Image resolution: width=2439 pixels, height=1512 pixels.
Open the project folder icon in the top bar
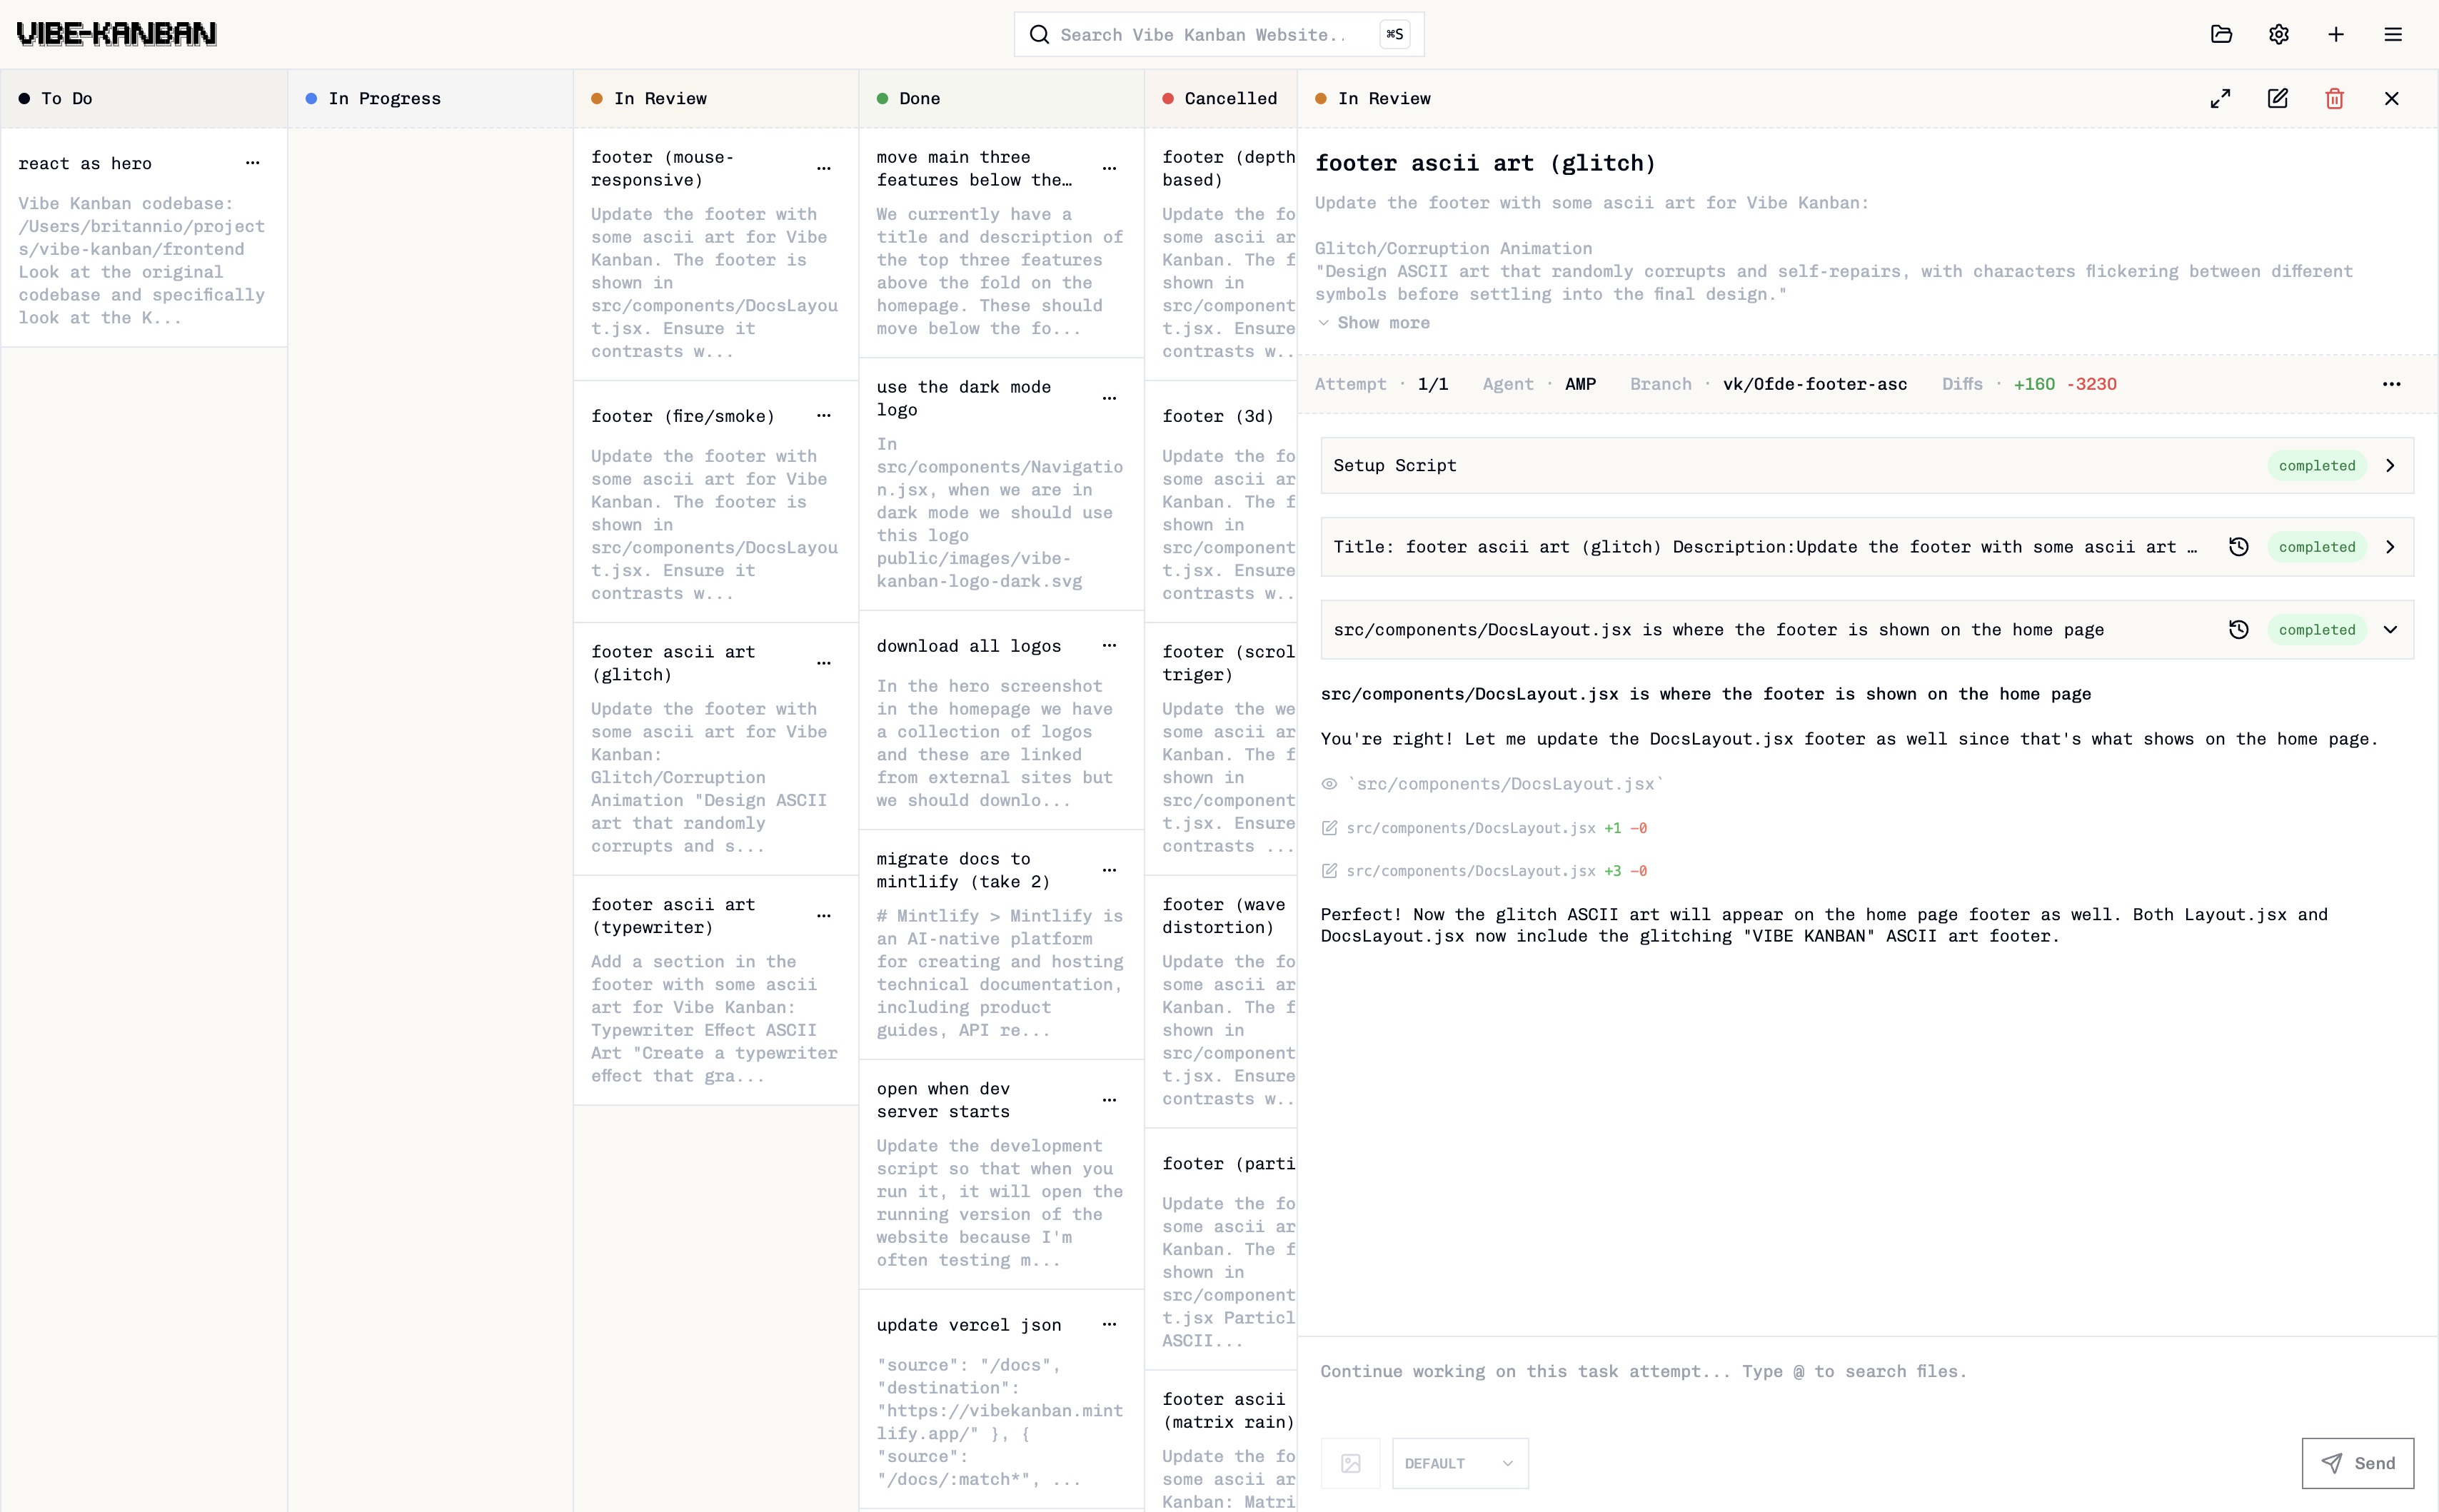[x=2222, y=33]
